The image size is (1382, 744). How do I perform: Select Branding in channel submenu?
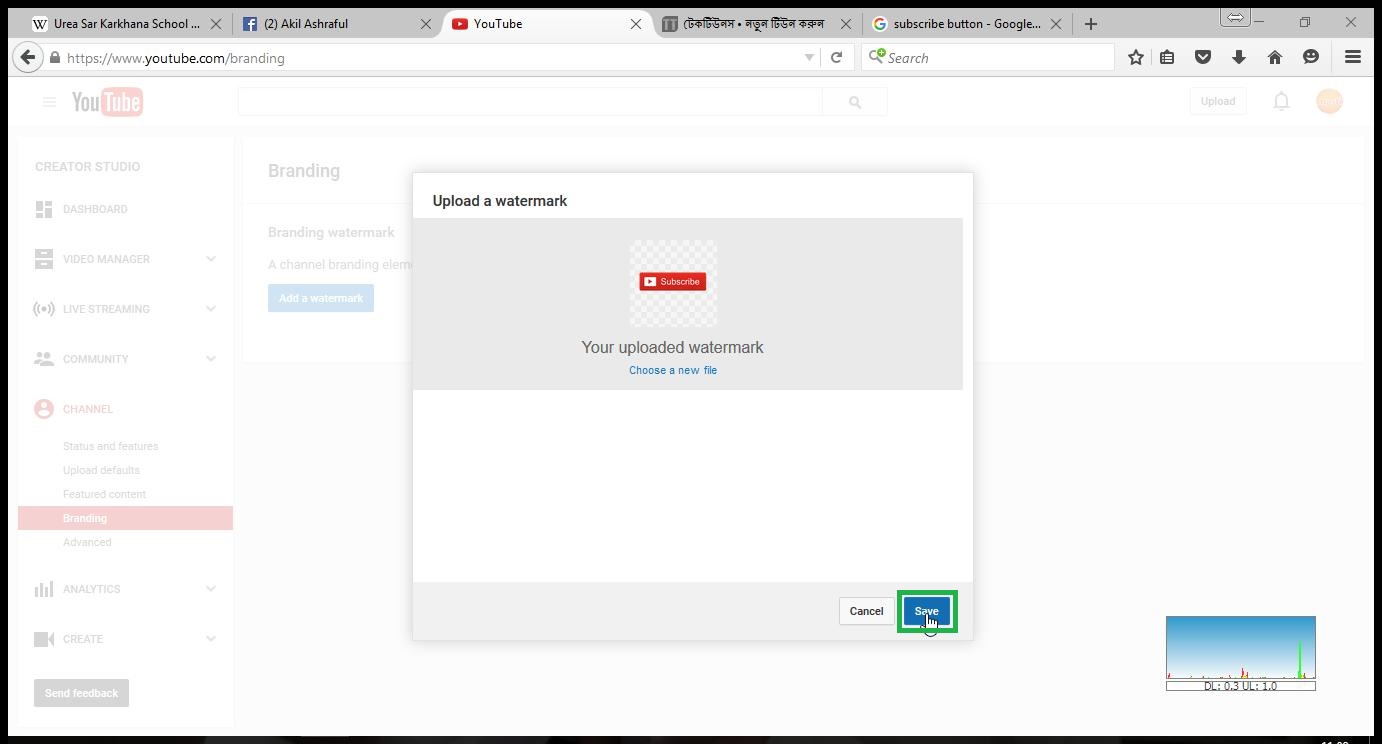pos(125,518)
